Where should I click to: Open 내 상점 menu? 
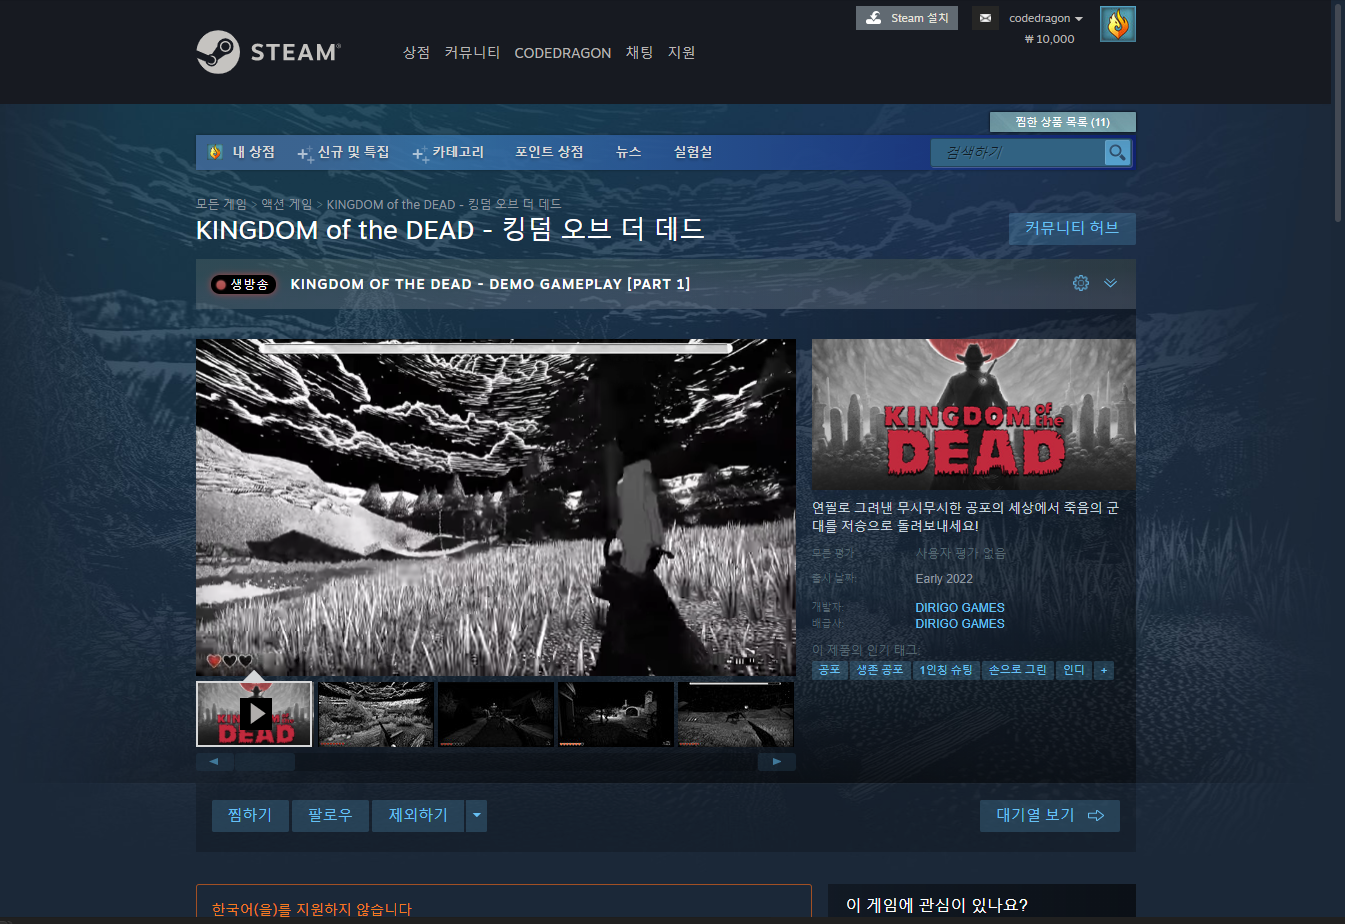coord(253,152)
